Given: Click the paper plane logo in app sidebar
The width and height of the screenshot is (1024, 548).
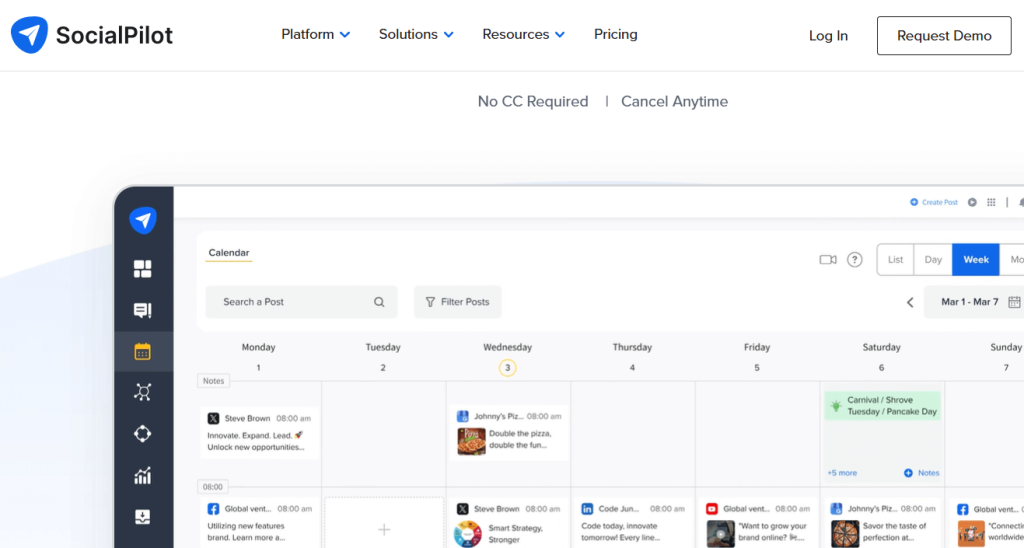Looking at the screenshot, I should (143, 220).
